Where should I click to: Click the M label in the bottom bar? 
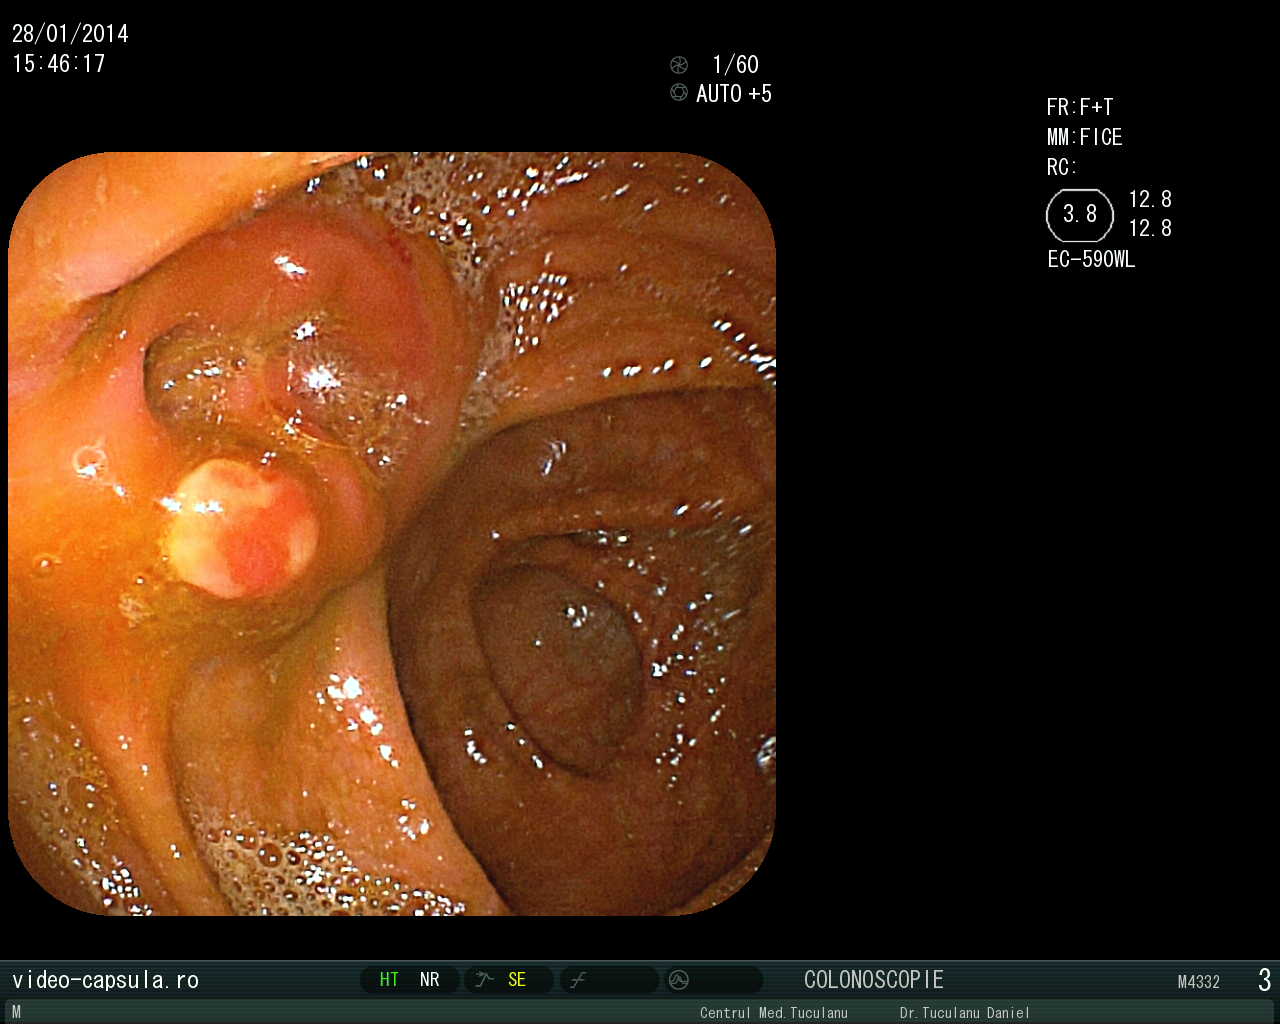pos(16,1012)
